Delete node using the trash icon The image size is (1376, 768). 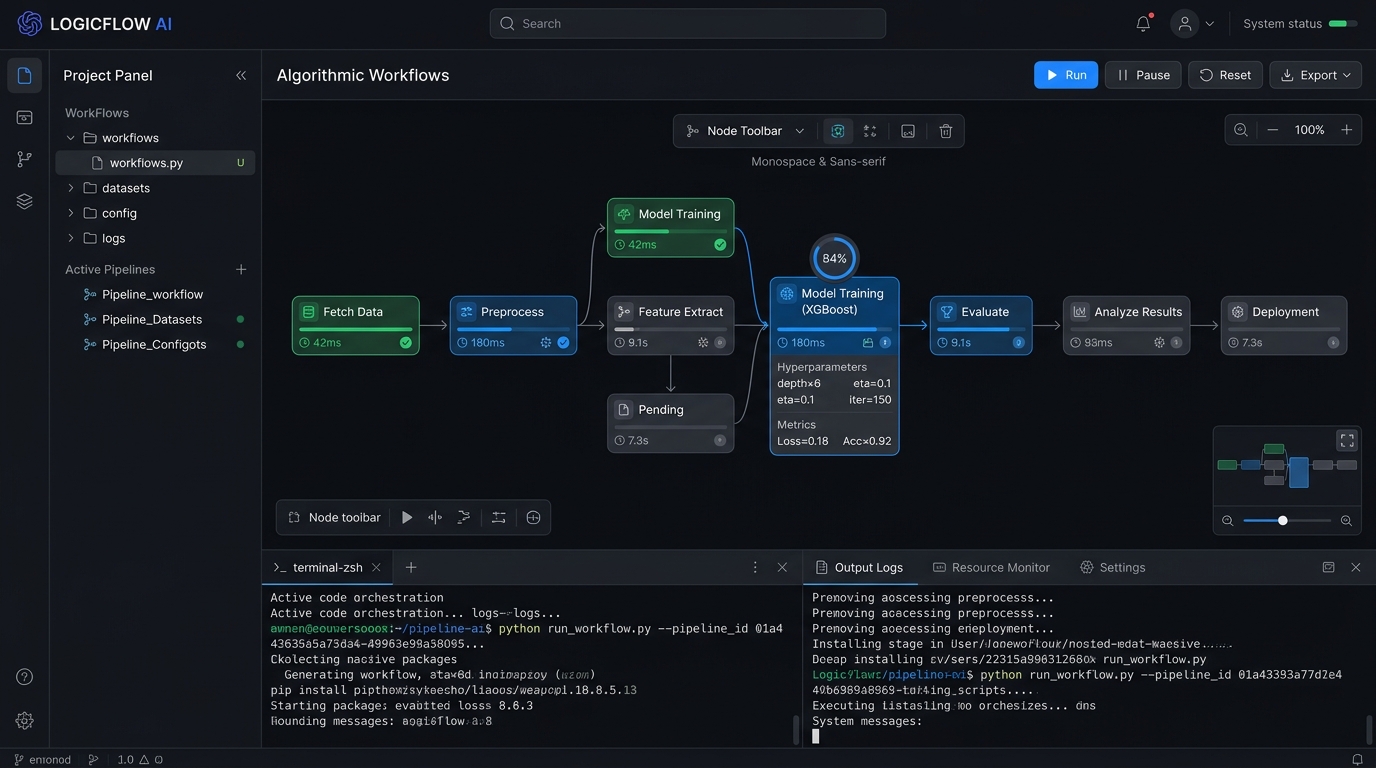946,131
